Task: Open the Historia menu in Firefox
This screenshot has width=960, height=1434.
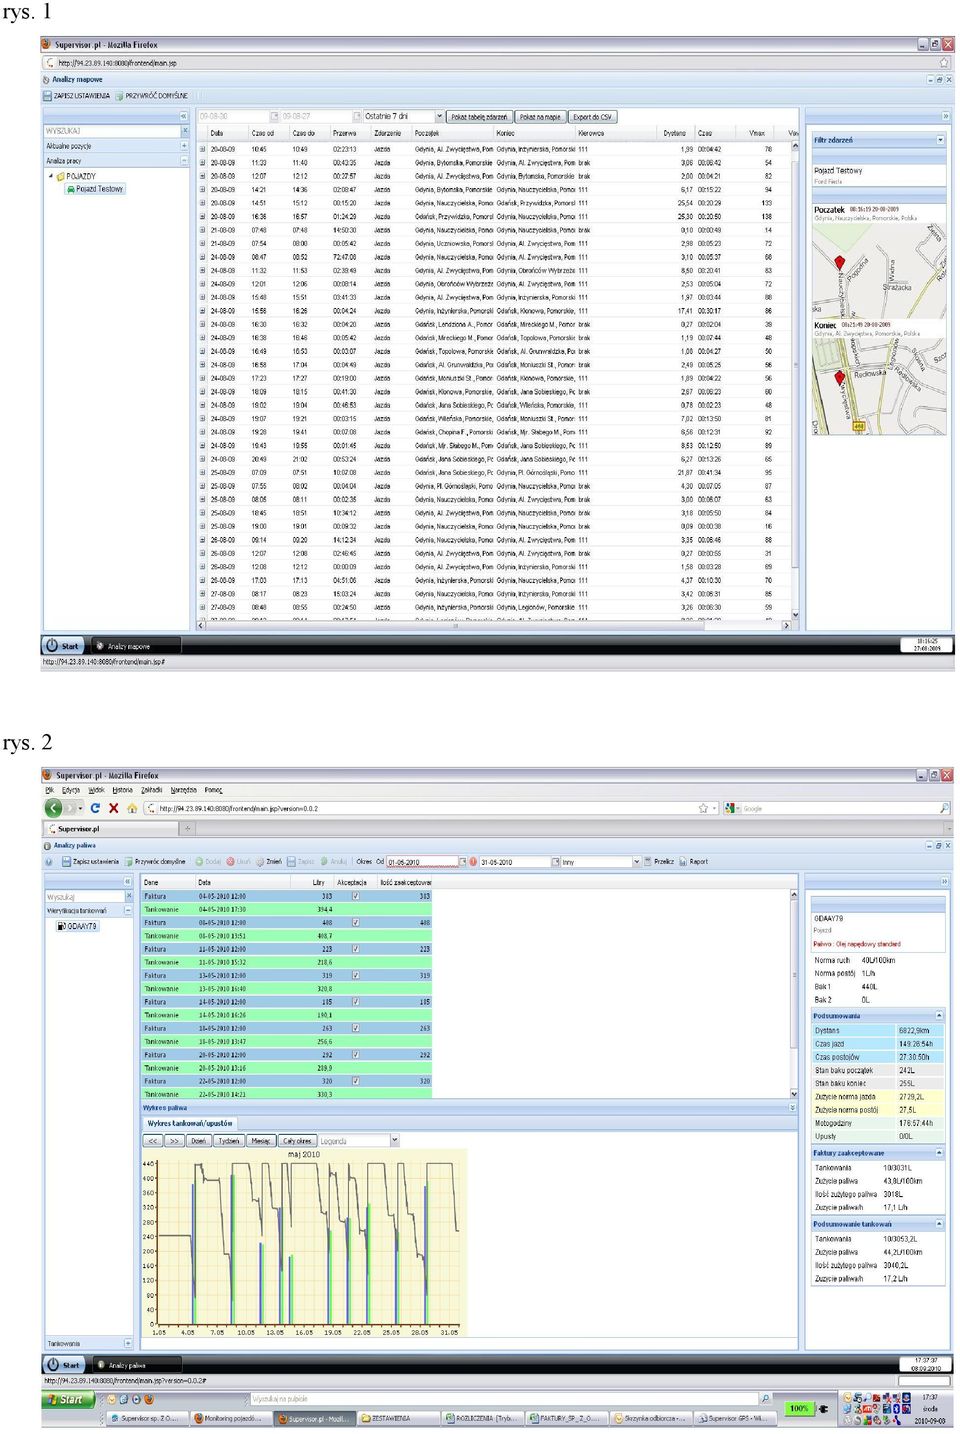Action: tap(123, 790)
